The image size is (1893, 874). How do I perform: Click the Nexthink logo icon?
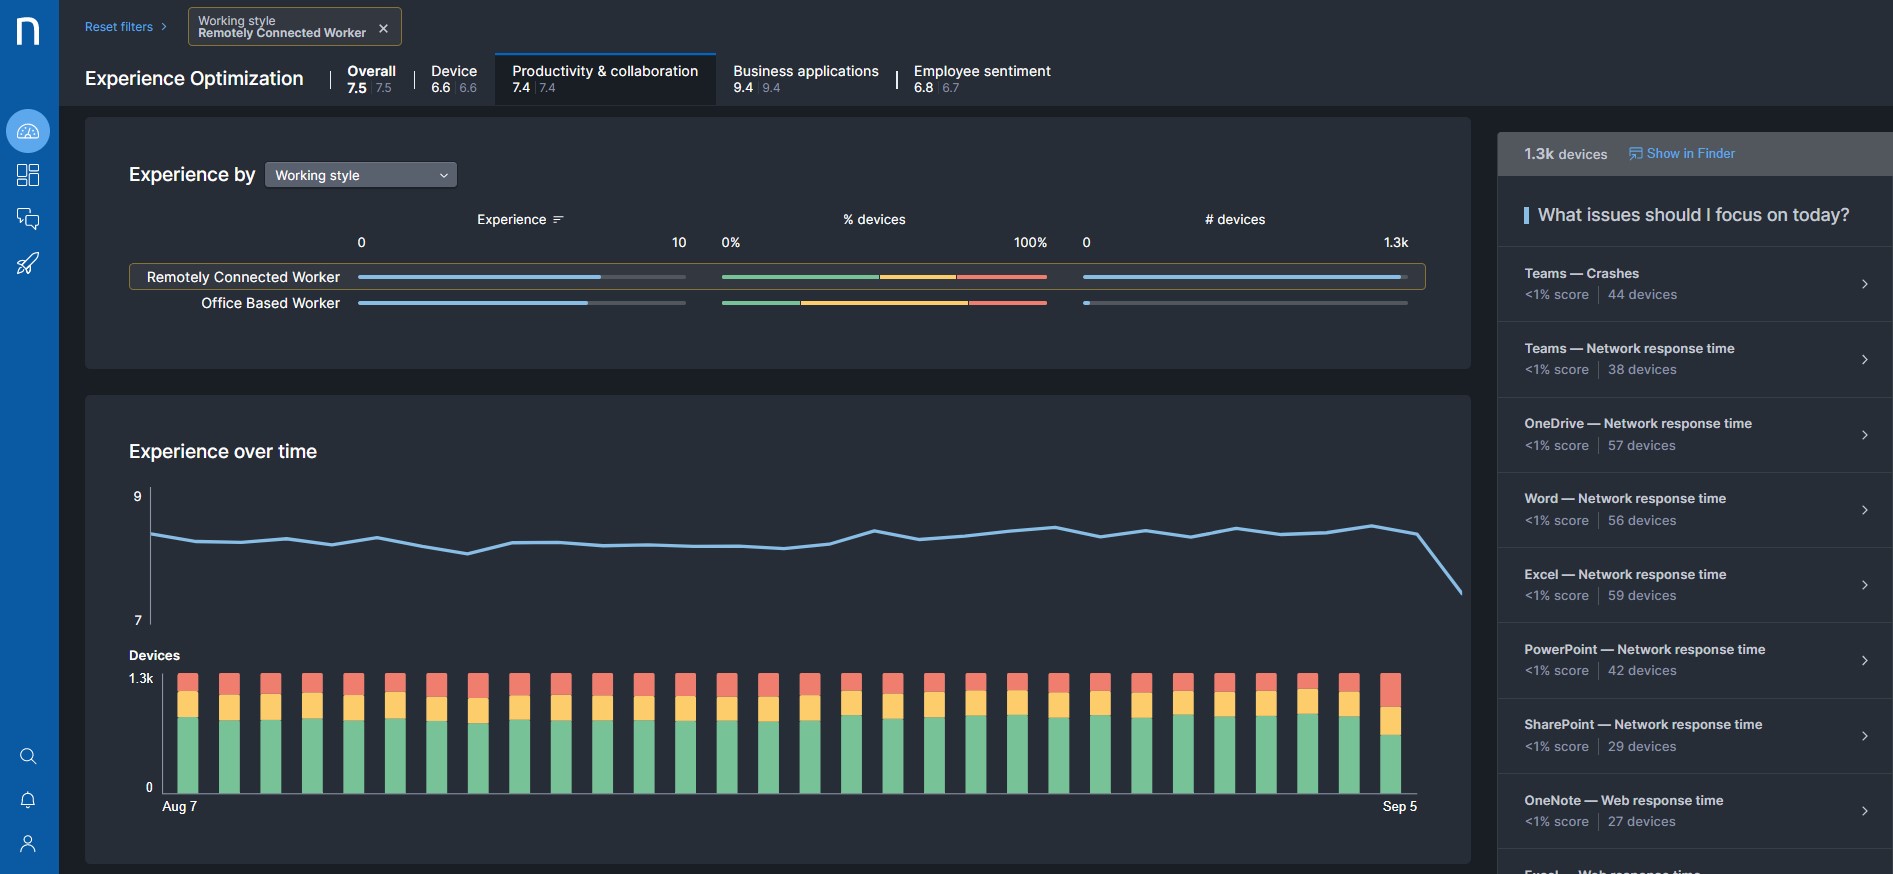[x=28, y=31]
